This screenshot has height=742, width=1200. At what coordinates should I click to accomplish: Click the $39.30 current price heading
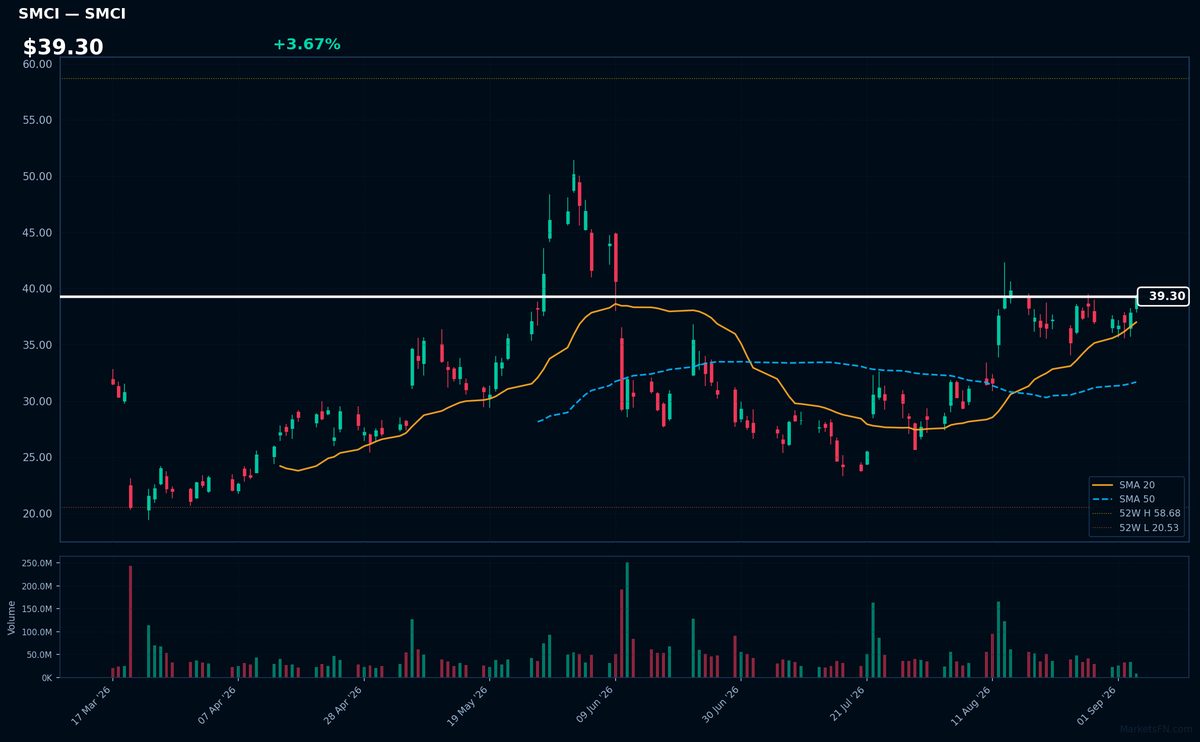(63, 47)
